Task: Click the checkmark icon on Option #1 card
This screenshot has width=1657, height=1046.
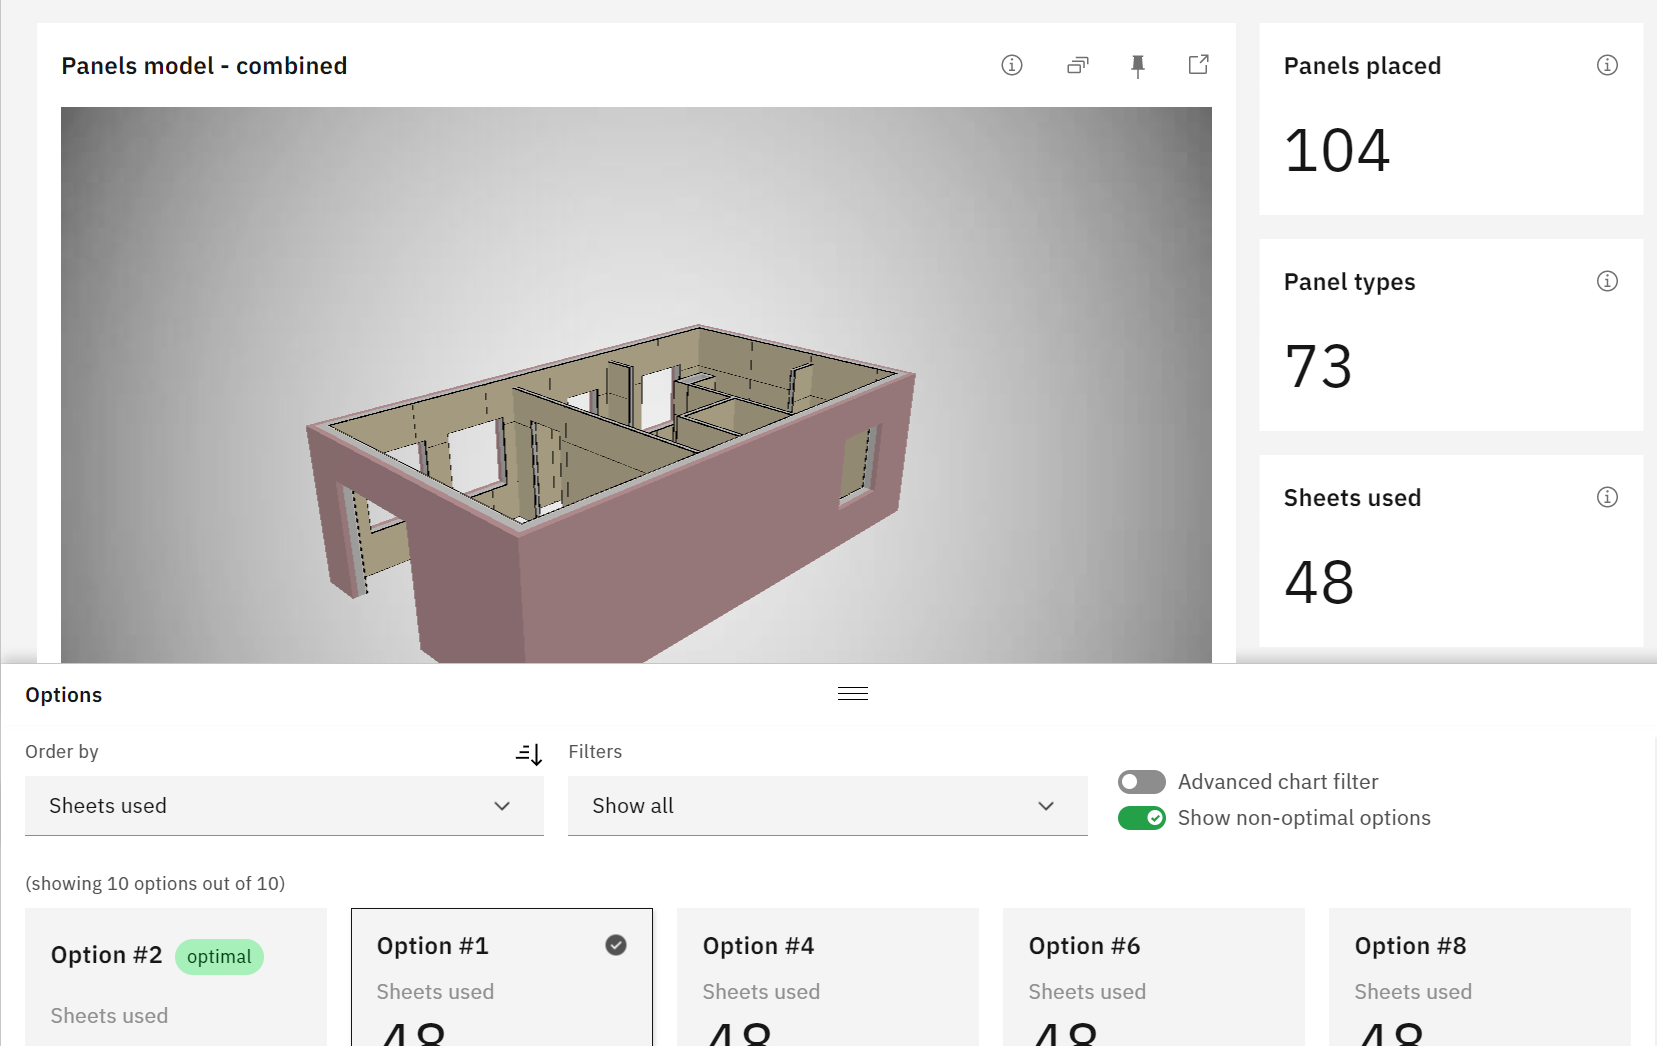Action: (615, 944)
